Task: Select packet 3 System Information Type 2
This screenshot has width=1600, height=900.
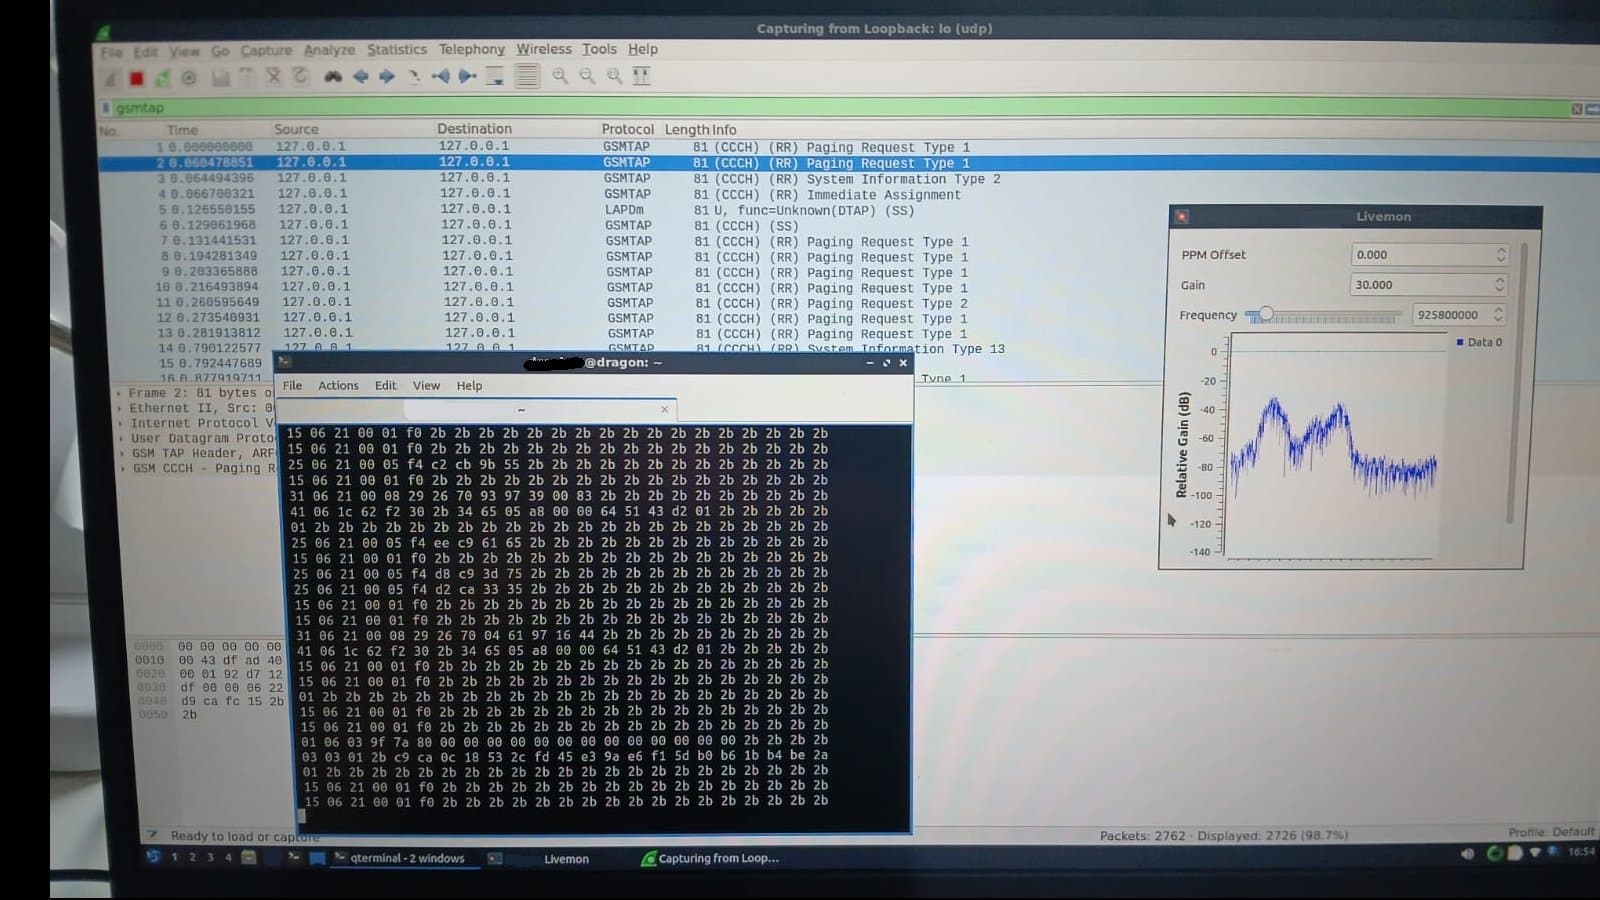Action: (848, 179)
